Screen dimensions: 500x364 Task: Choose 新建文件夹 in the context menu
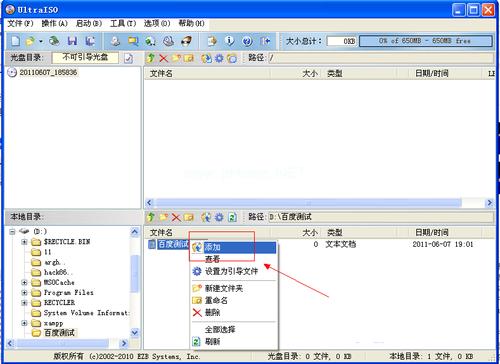click(x=234, y=288)
